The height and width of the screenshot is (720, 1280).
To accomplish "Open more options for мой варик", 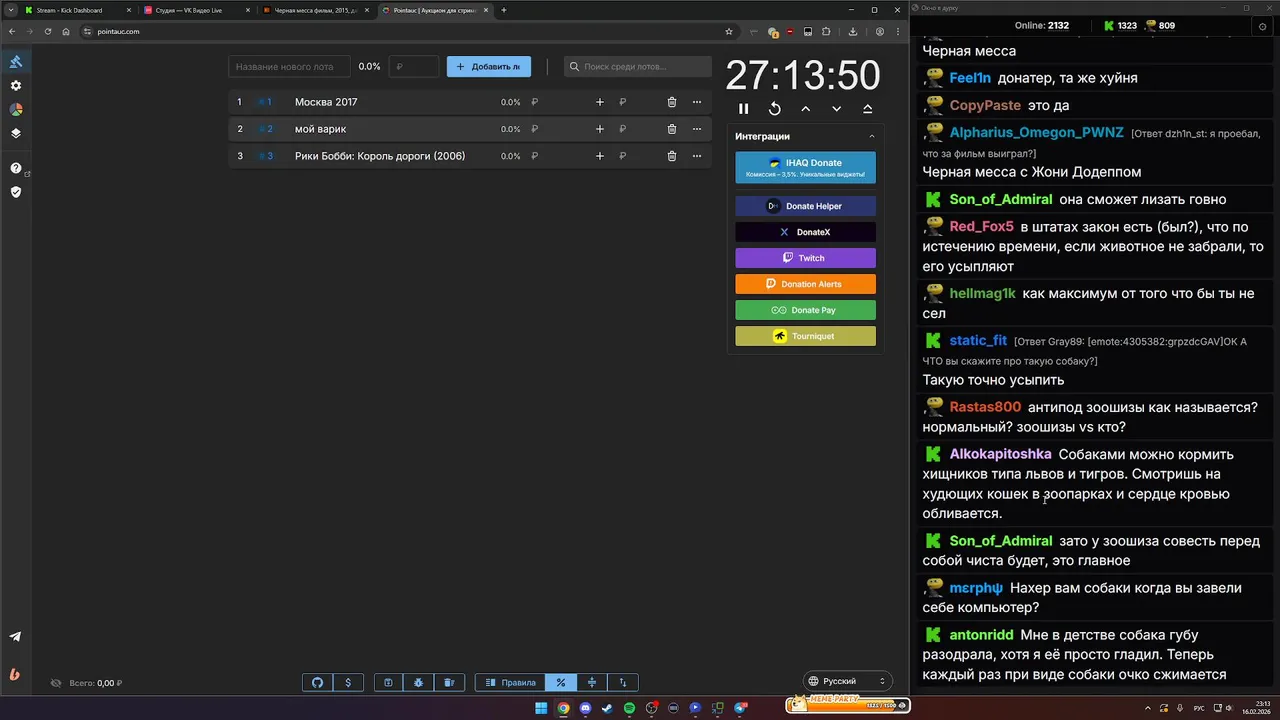I will click(697, 129).
